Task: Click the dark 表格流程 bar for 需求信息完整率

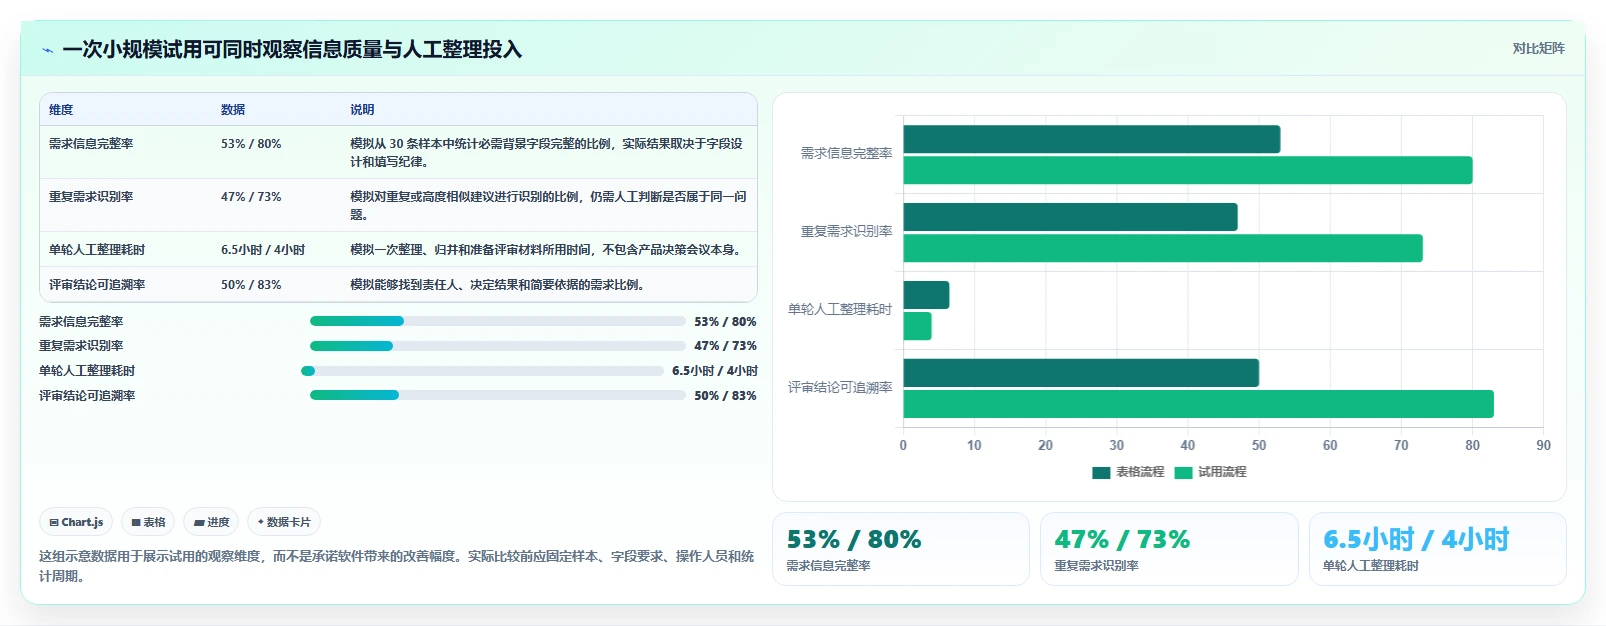Action: tap(1092, 139)
